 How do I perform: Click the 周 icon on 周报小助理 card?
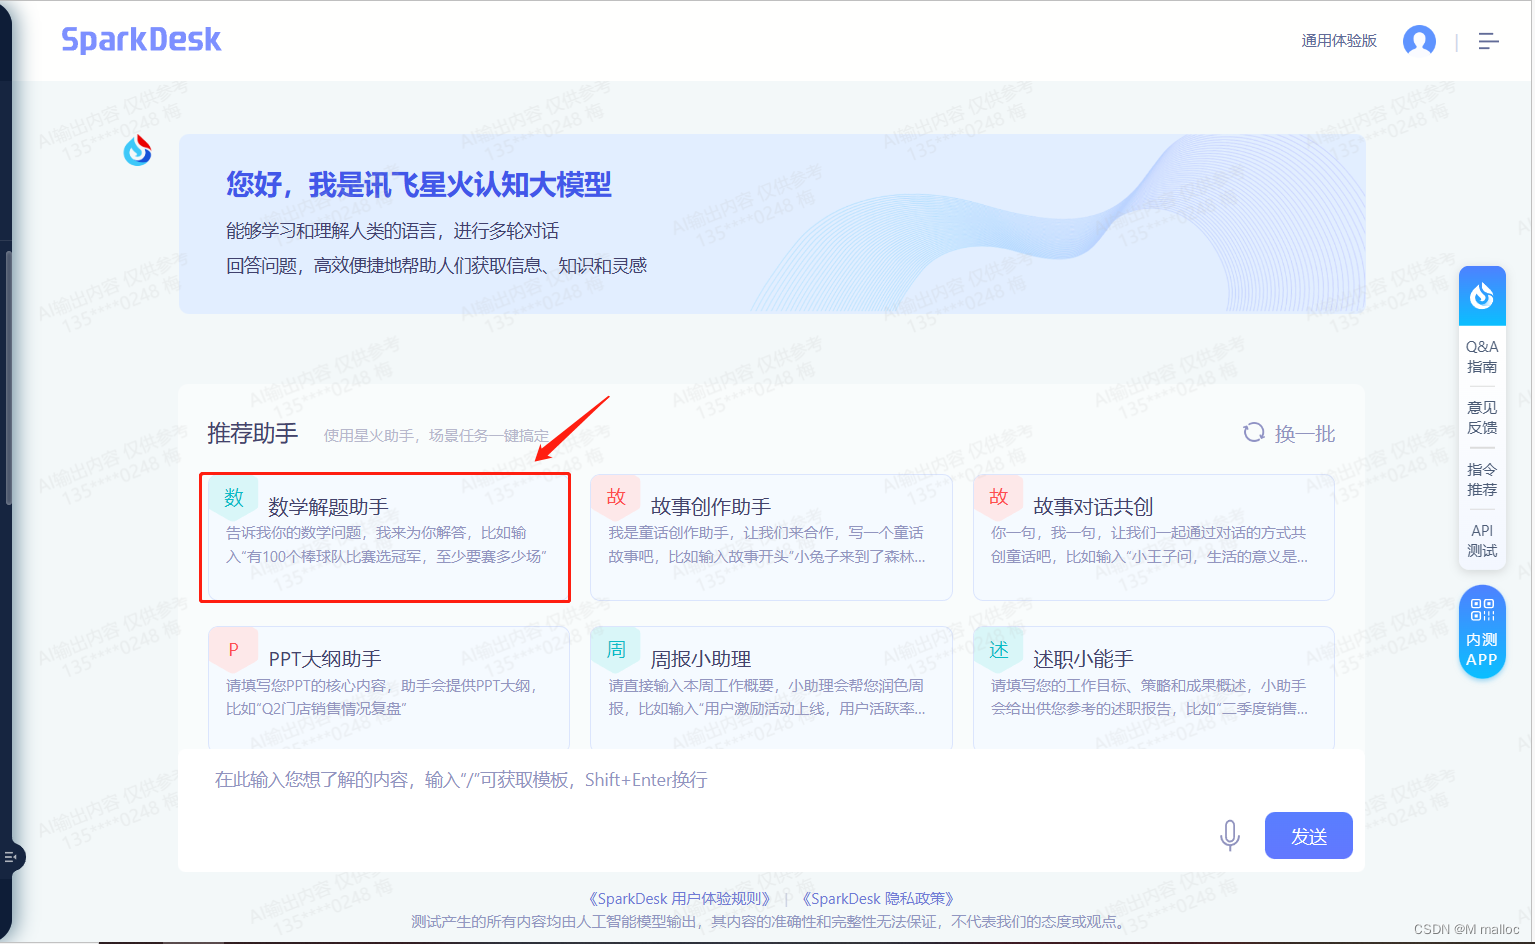[x=616, y=650]
